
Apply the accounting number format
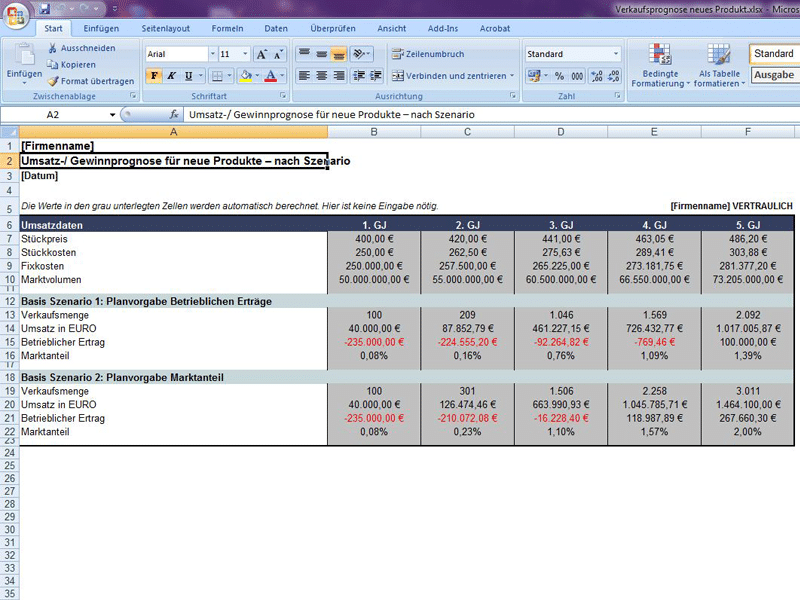(x=534, y=76)
